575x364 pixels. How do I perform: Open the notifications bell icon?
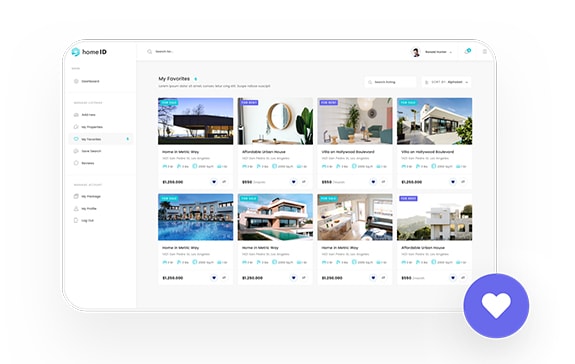tap(467, 52)
